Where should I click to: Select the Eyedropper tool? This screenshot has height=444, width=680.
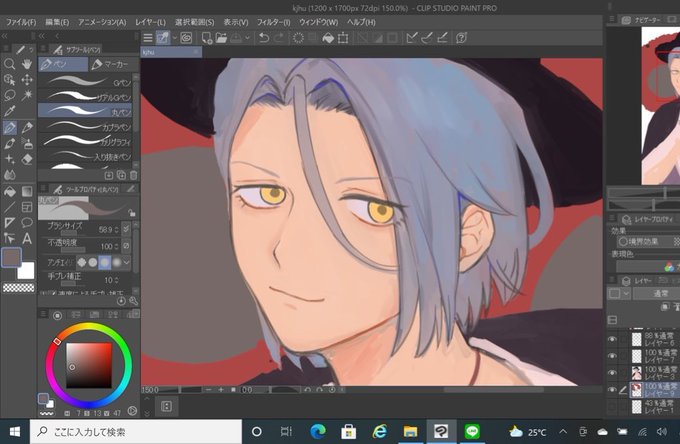(x=10, y=111)
